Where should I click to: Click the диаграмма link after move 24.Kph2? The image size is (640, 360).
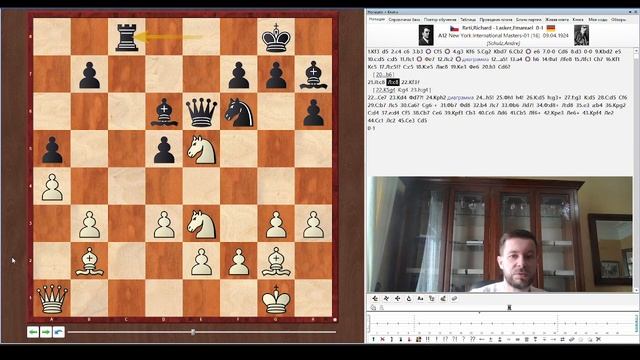460,98
